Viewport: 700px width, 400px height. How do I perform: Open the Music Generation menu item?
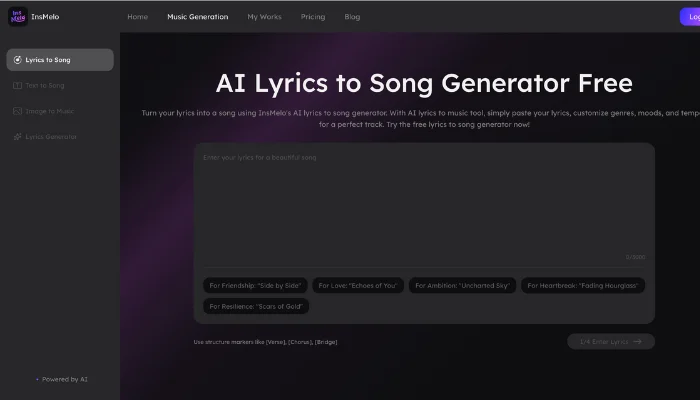(198, 17)
